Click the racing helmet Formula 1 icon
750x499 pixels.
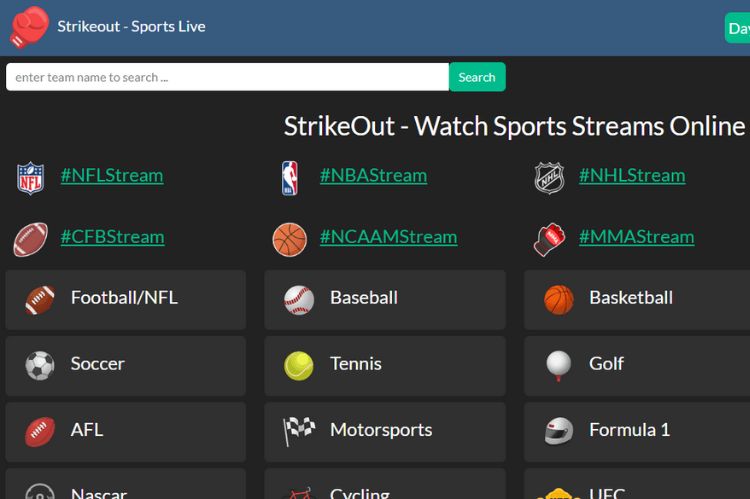pos(559,431)
